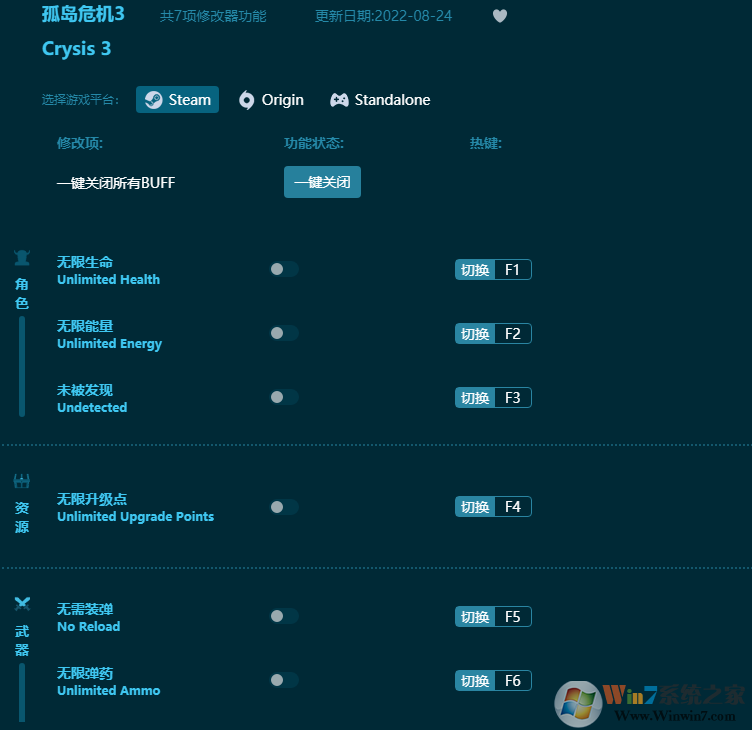This screenshot has height=730, width=752.
Task: Click the Steam logo icon
Action: (x=153, y=100)
